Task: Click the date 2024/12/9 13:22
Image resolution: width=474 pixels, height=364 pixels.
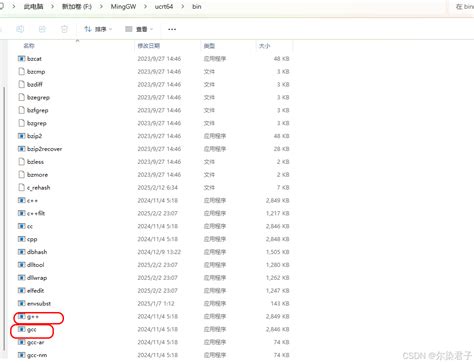Action: point(159,252)
